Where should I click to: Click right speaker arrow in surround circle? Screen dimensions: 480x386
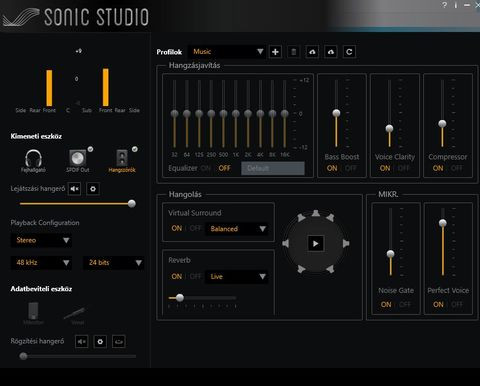pos(346,243)
